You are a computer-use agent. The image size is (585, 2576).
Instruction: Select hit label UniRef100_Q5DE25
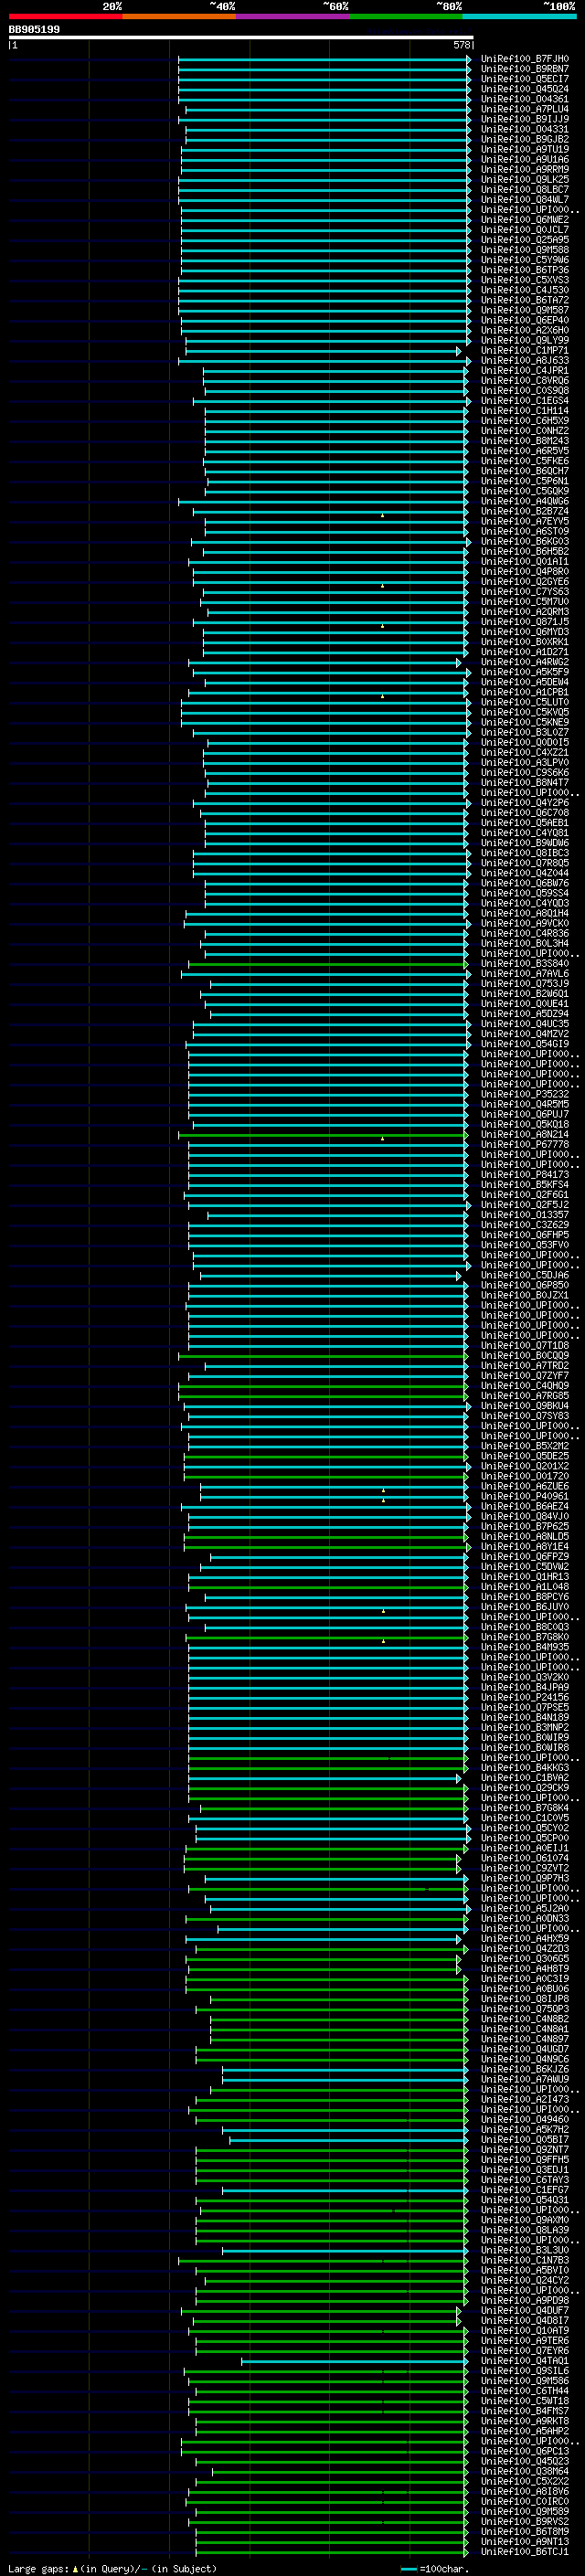(525, 1456)
